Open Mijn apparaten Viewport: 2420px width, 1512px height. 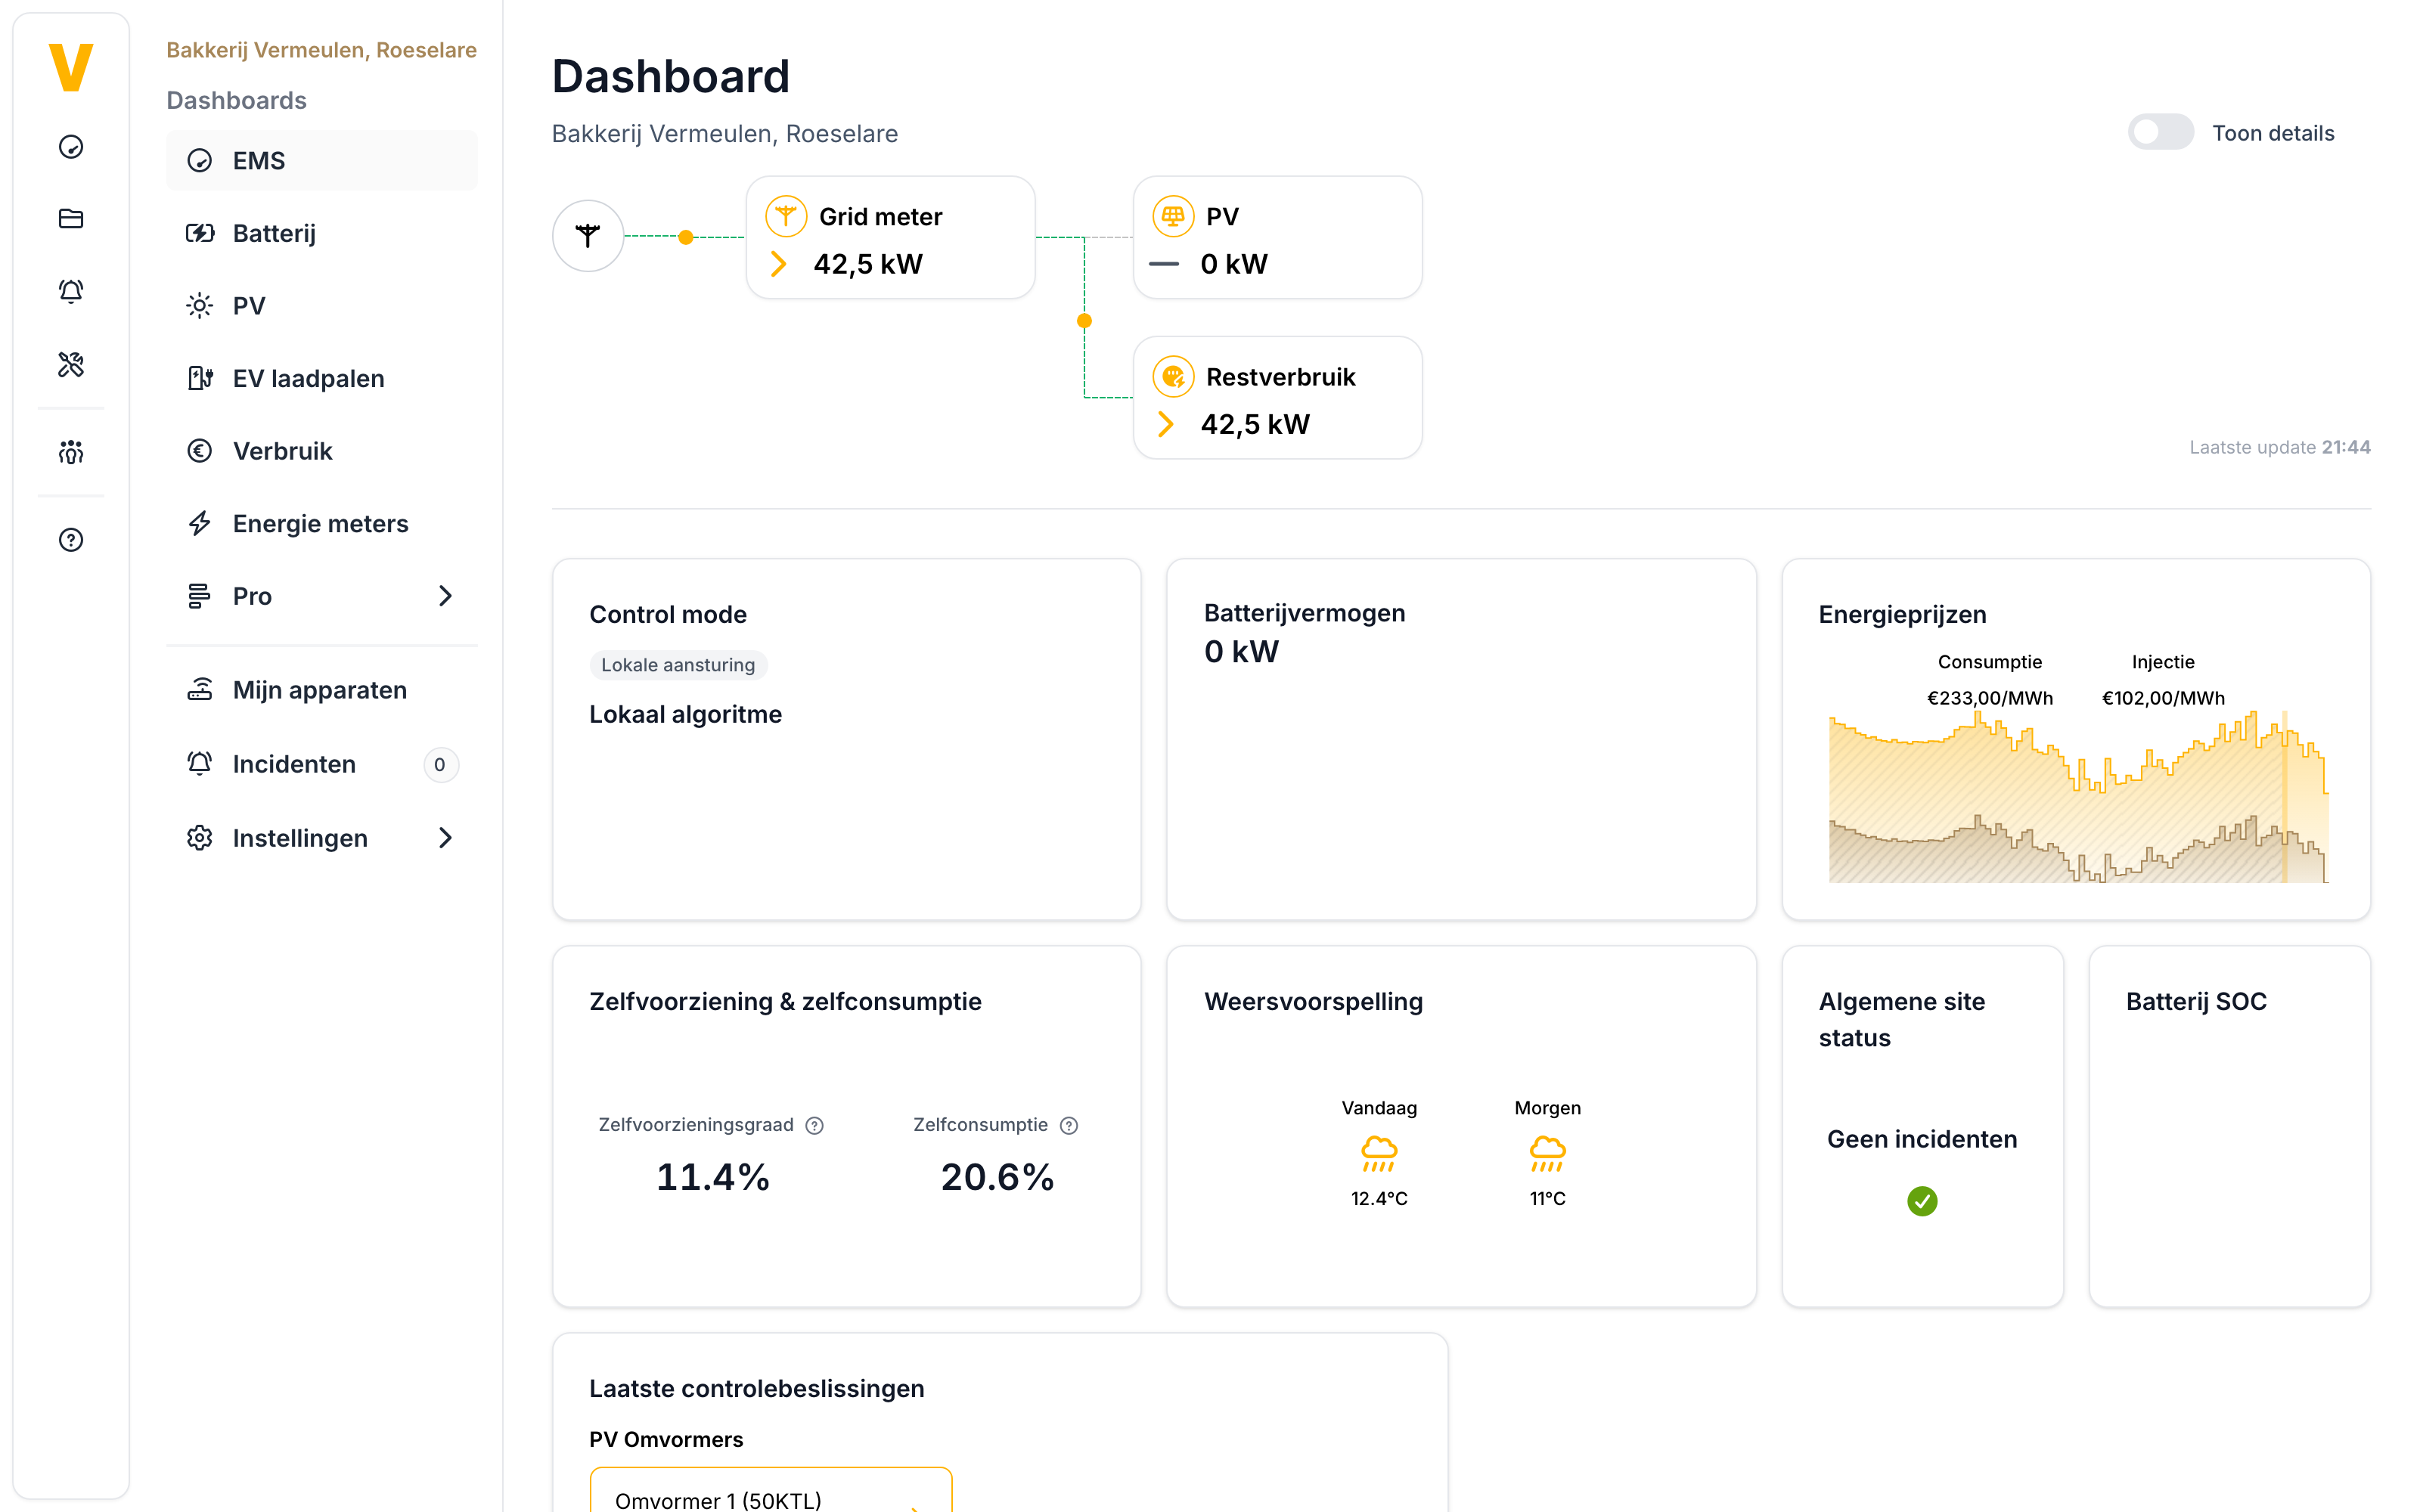pos(322,690)
